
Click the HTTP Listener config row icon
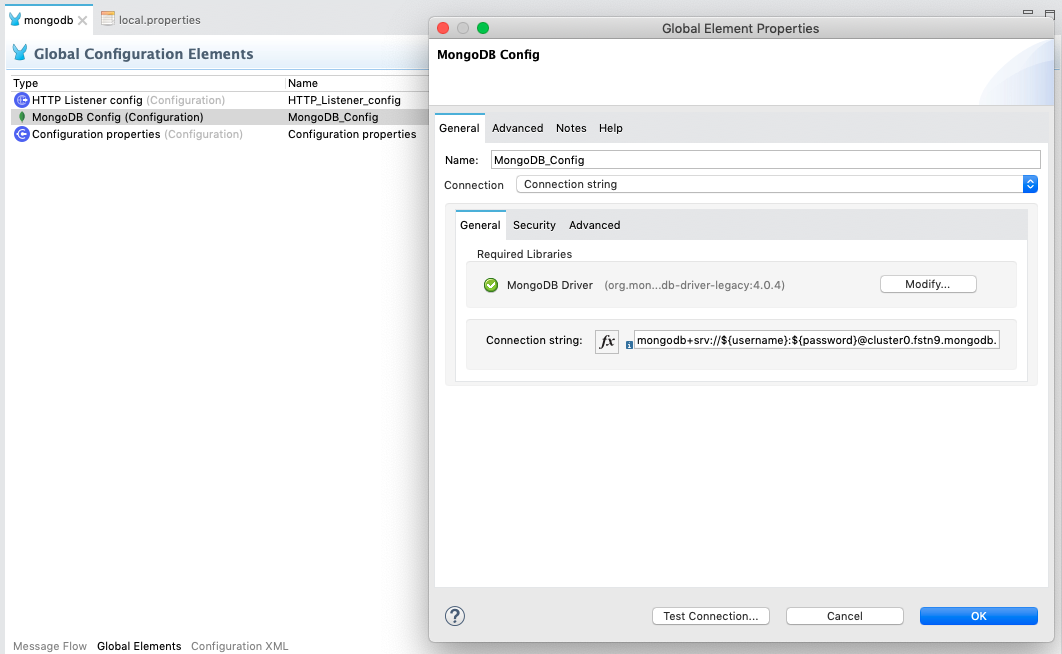(x=22, y=100)
